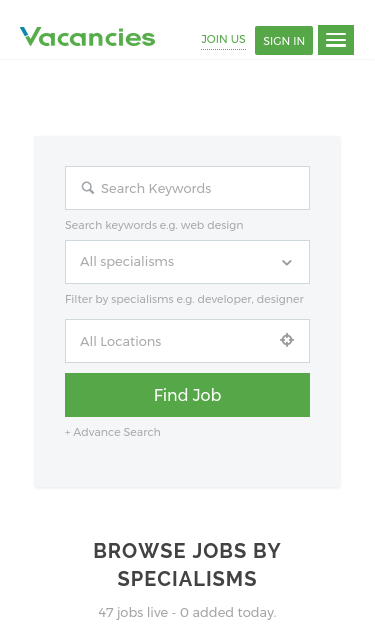The height and width of the screenshot is (627, 375).
Task: Use the crosshair detect-location icon
Action: [x=287, y=340]
